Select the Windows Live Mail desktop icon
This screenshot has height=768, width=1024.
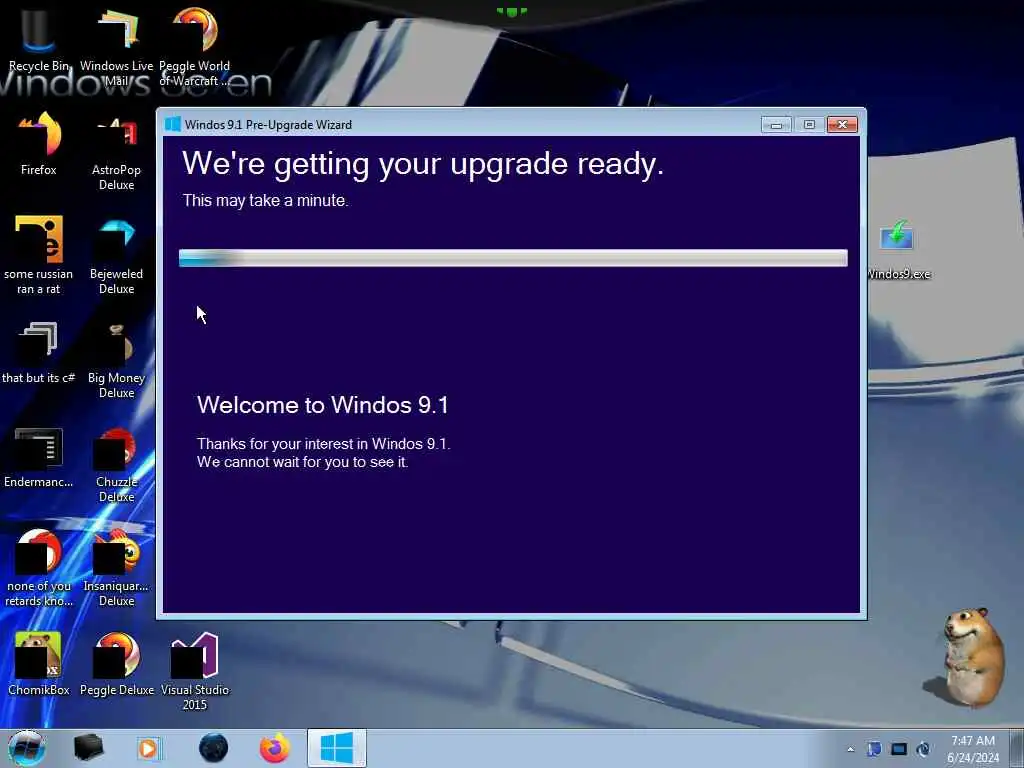click(x=116, y=46)
